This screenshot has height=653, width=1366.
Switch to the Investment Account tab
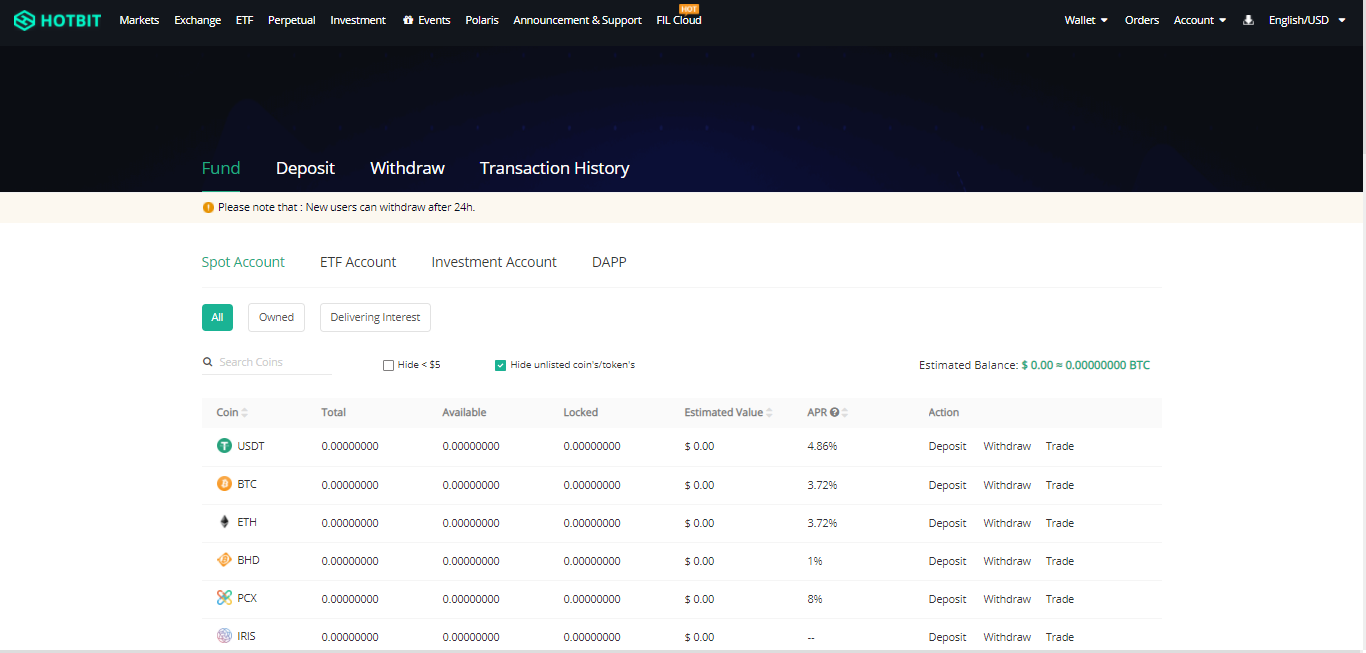[x=494, y=262]
